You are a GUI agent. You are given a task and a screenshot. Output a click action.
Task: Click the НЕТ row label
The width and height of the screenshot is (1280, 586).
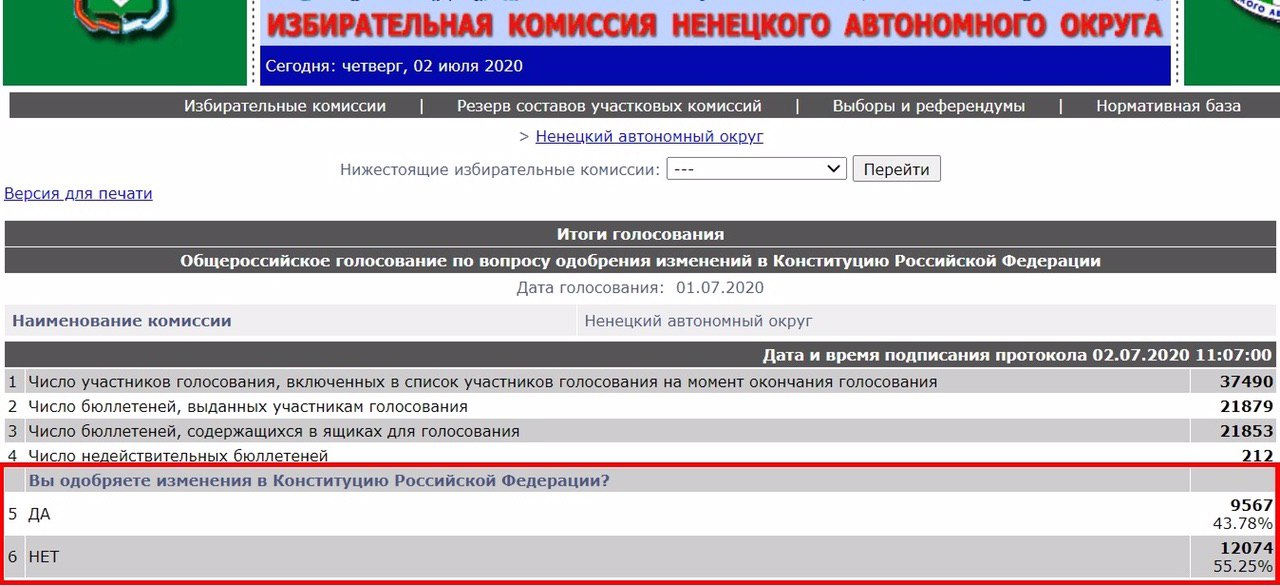[x=44, y=557]
